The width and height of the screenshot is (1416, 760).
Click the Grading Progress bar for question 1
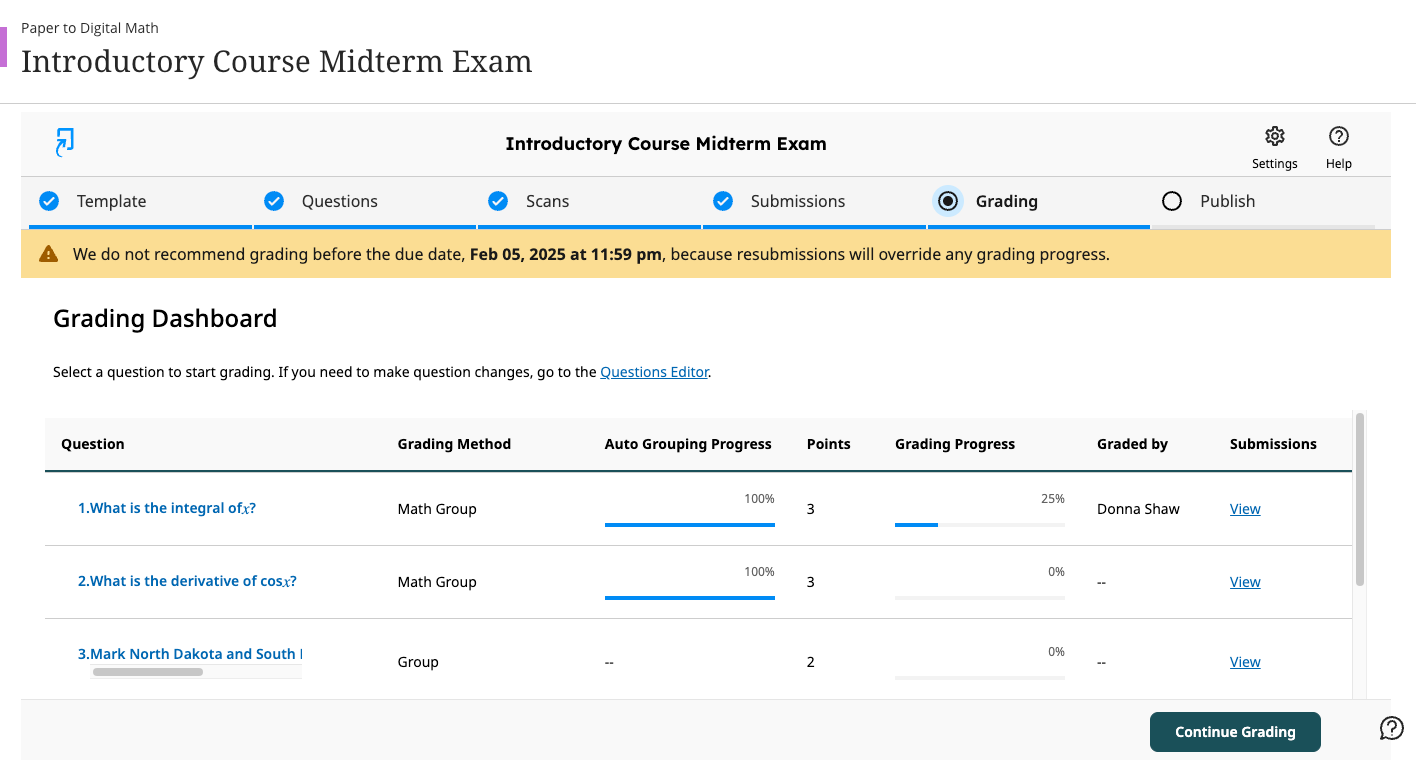tap(979, 523)
